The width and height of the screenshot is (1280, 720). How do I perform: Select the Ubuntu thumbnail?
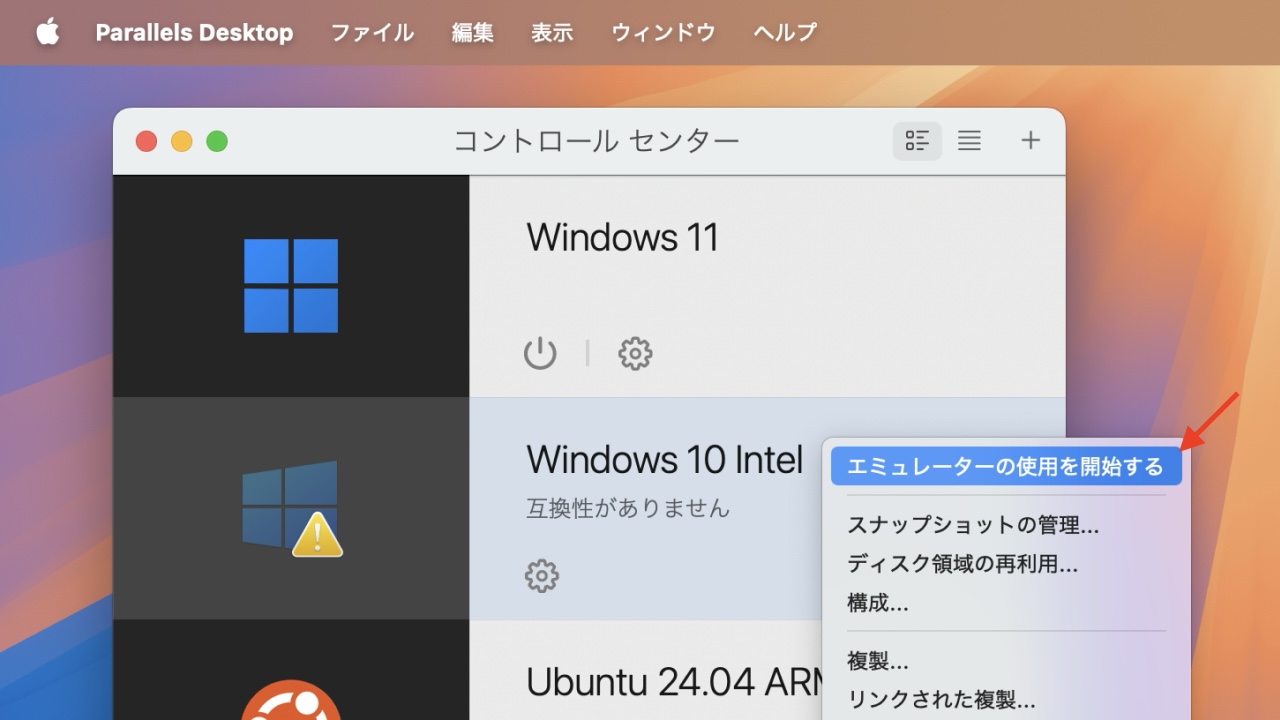[x=291, y=670]
